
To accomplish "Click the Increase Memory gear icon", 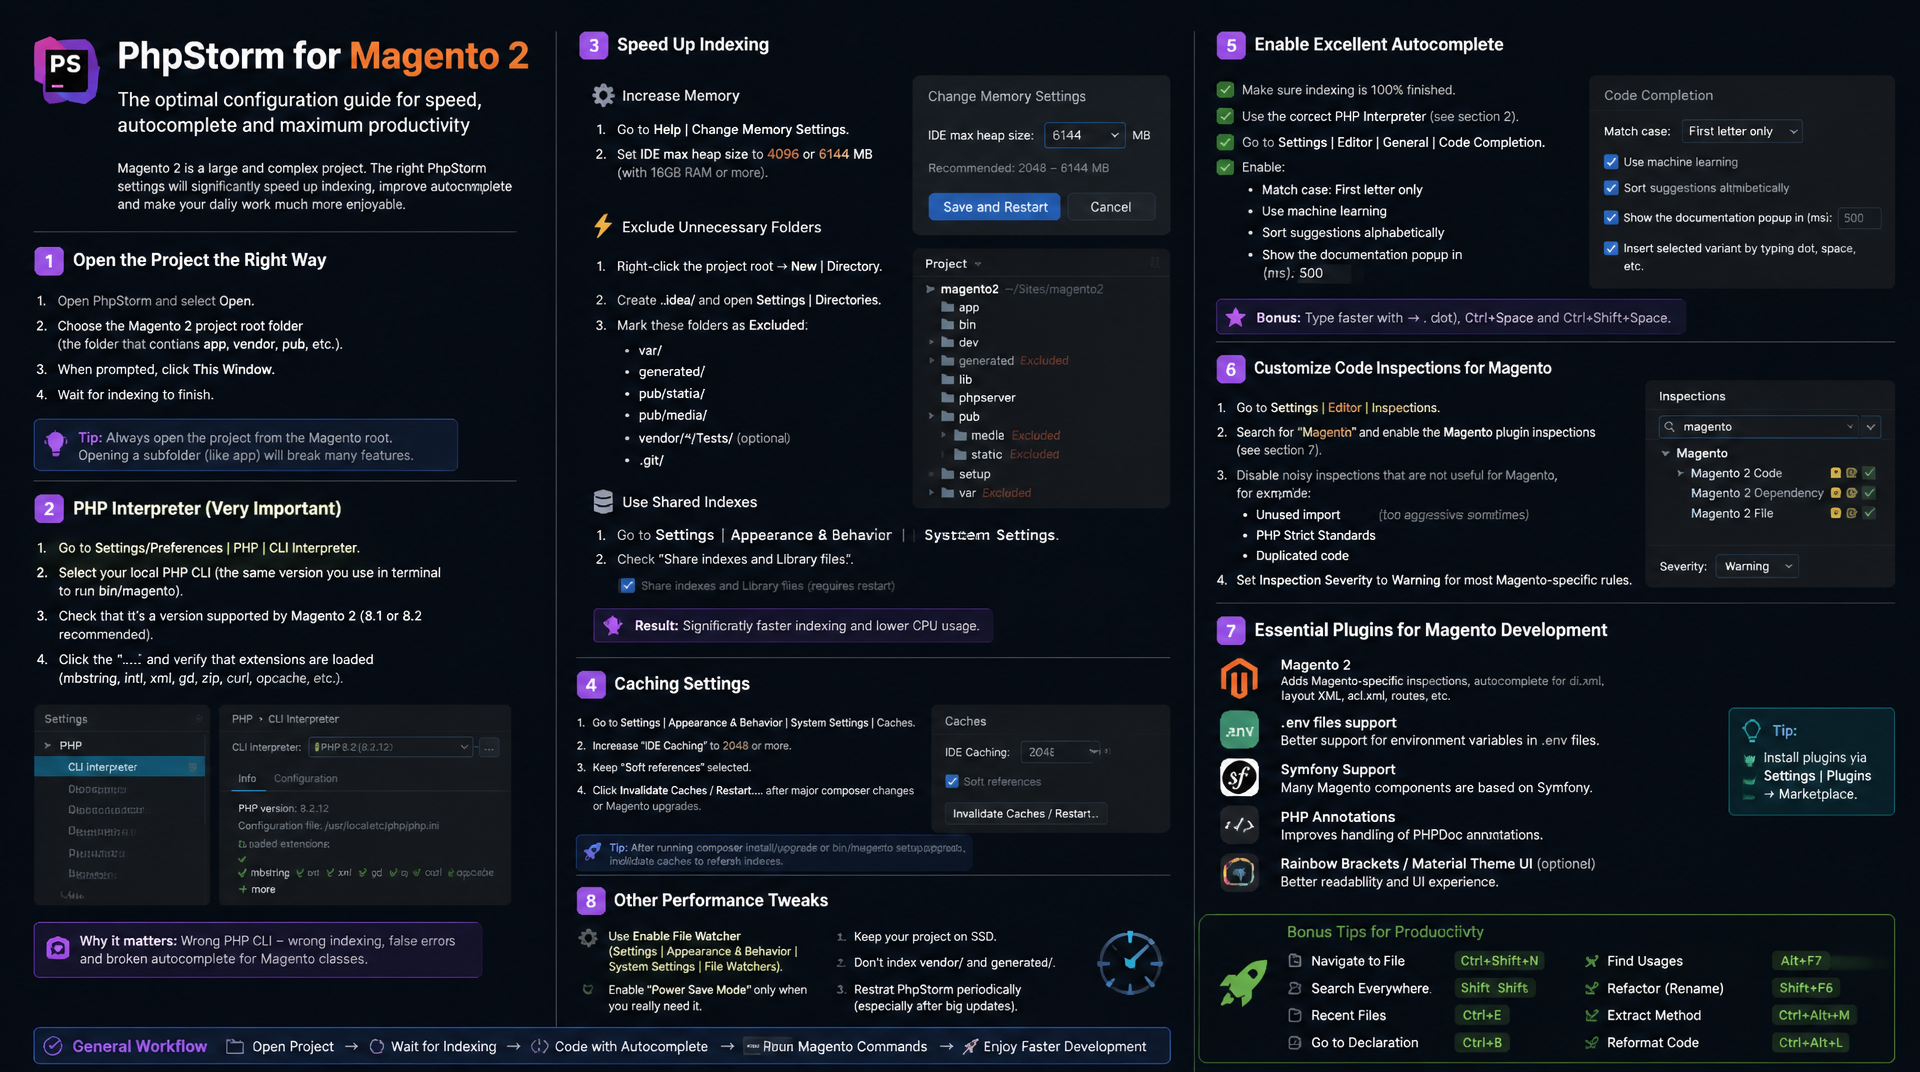I will [603, 95].
